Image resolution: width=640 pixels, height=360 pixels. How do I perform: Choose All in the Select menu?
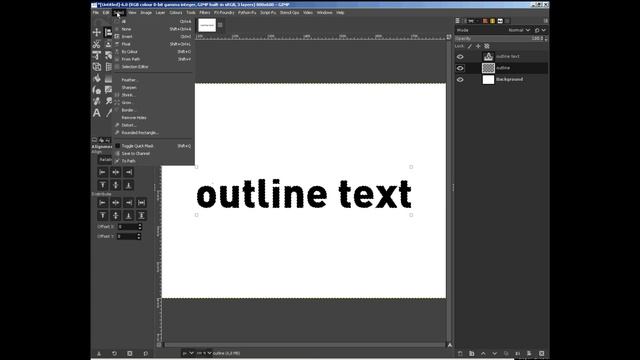[x=153, y=22]
